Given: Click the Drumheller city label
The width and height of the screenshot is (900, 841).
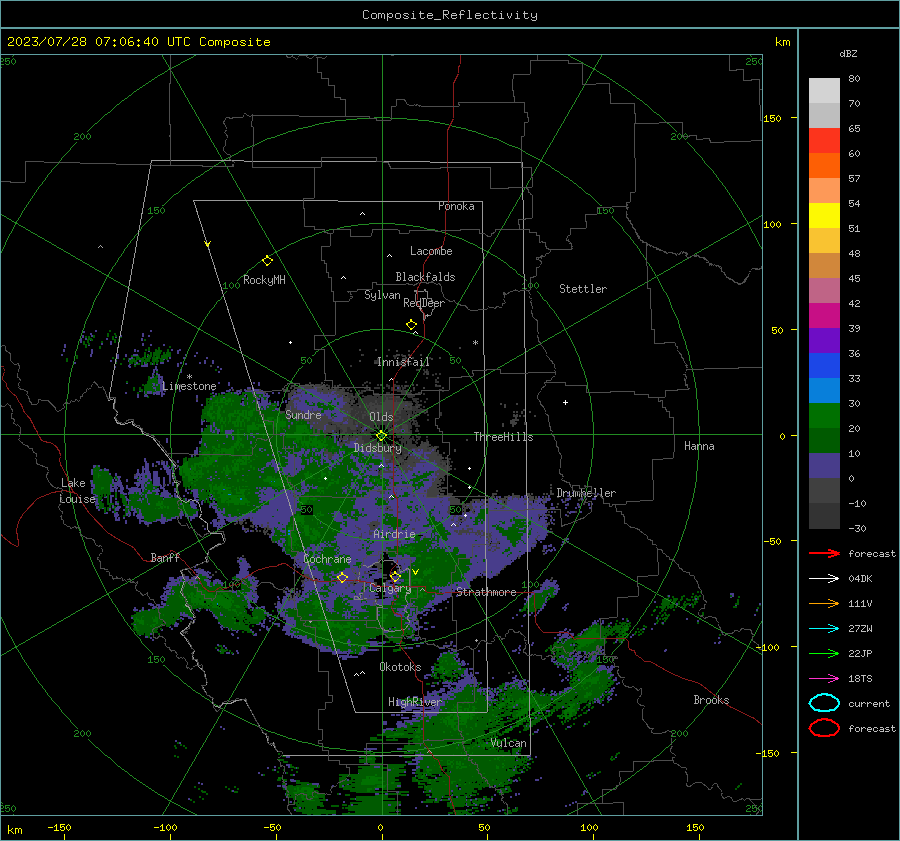Looking at the screenshot, I should [x=586, y=493].
